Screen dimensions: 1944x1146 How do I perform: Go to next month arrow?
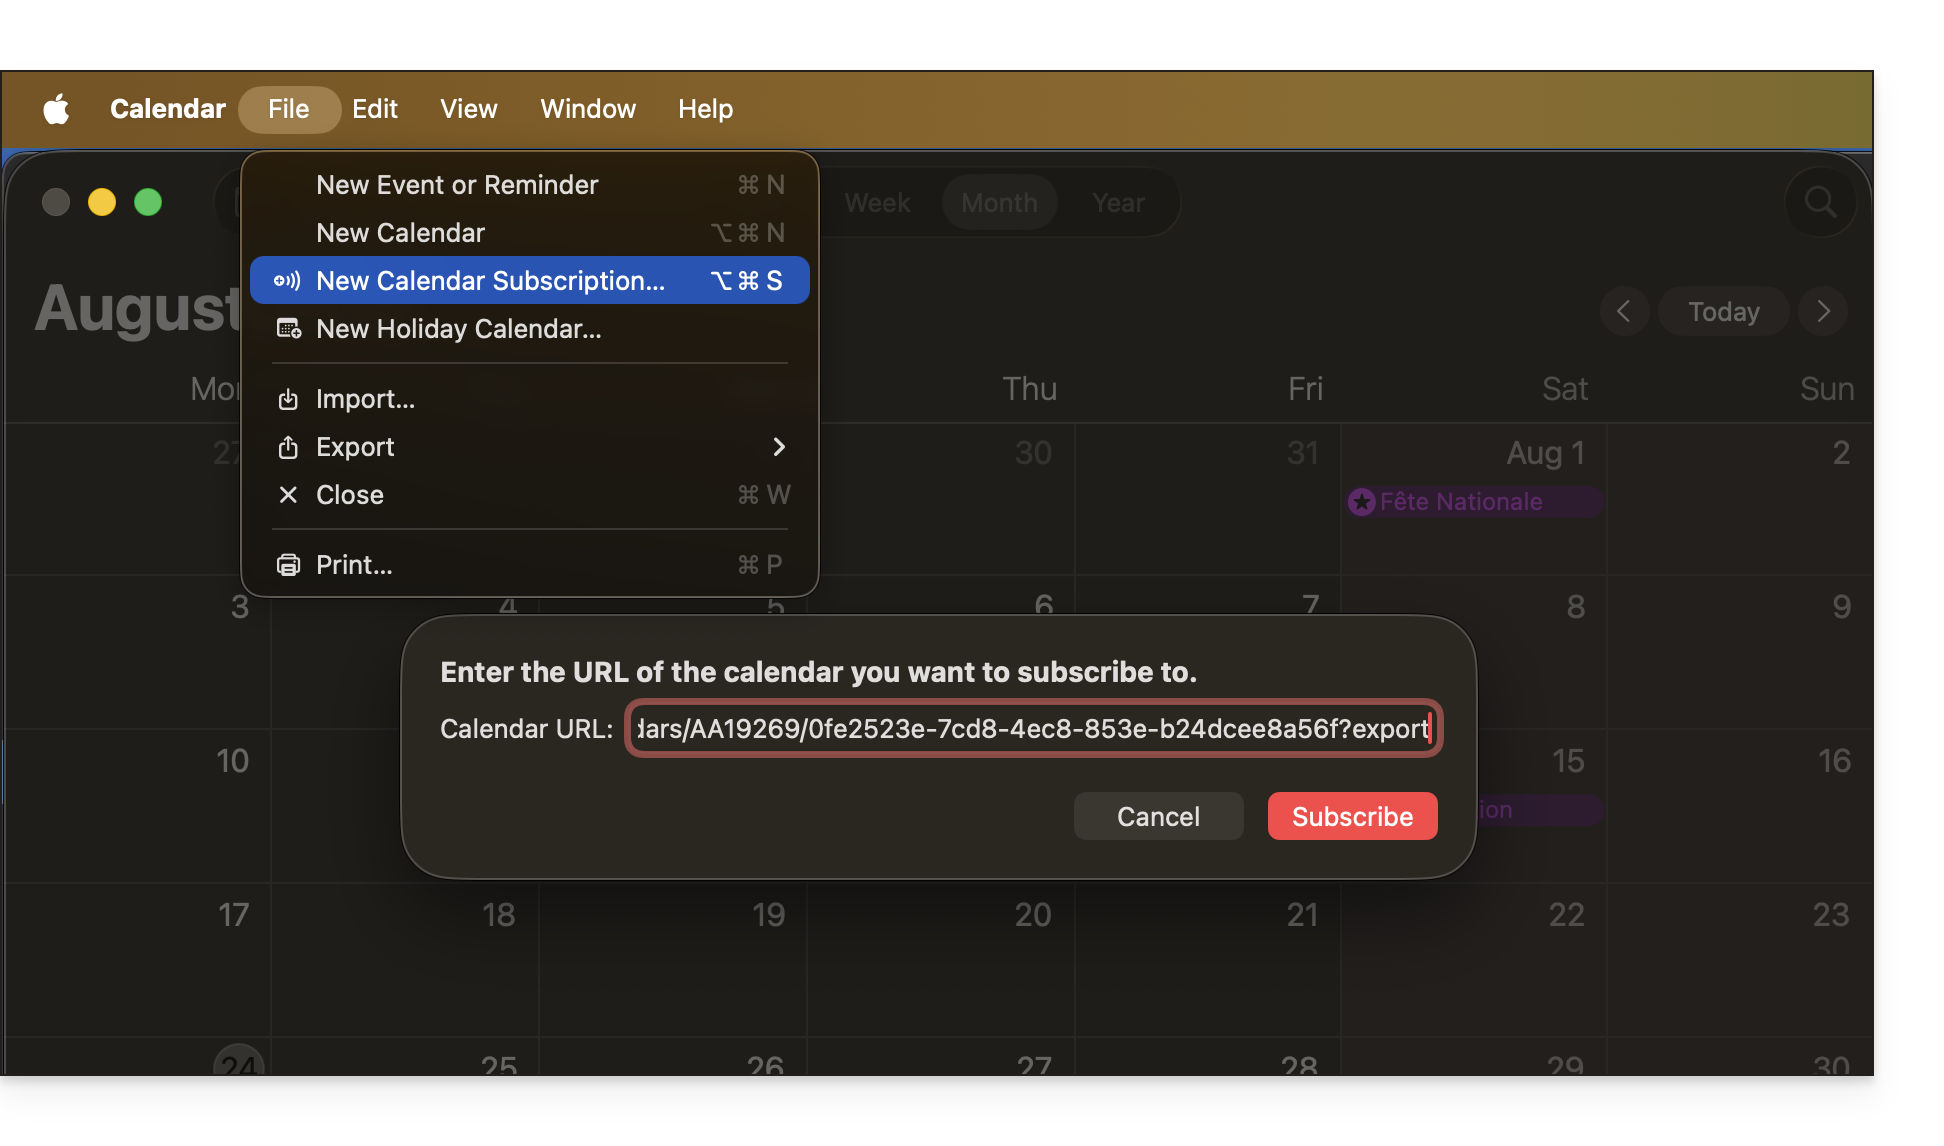1823,312
